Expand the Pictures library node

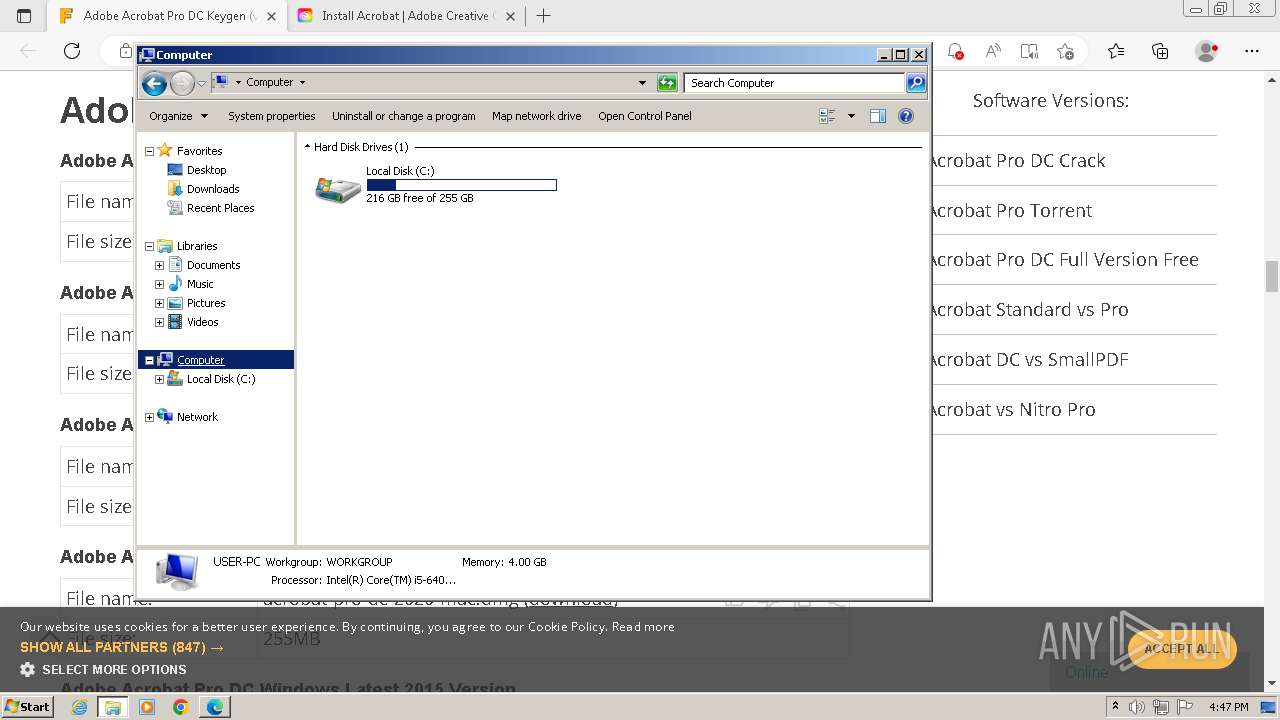159,303
